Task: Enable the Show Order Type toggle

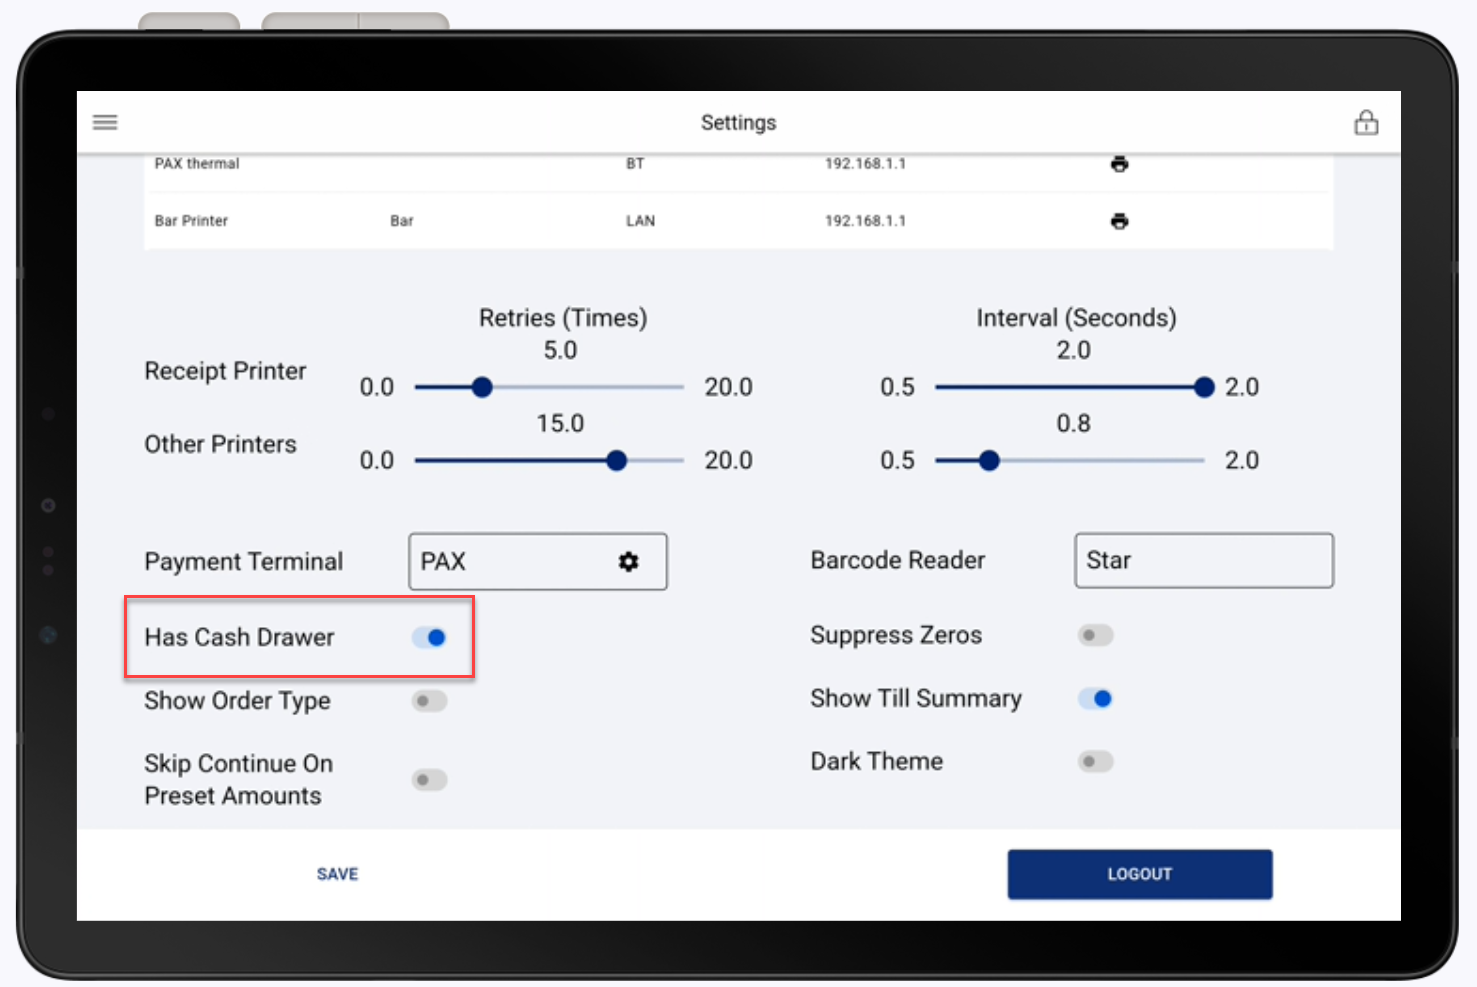Action: 429,700
